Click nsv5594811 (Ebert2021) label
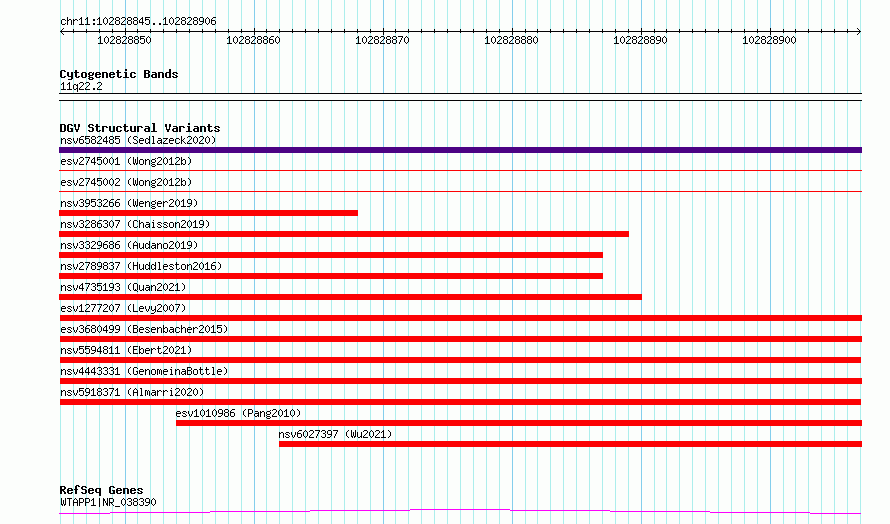 [x=126, y=350]
